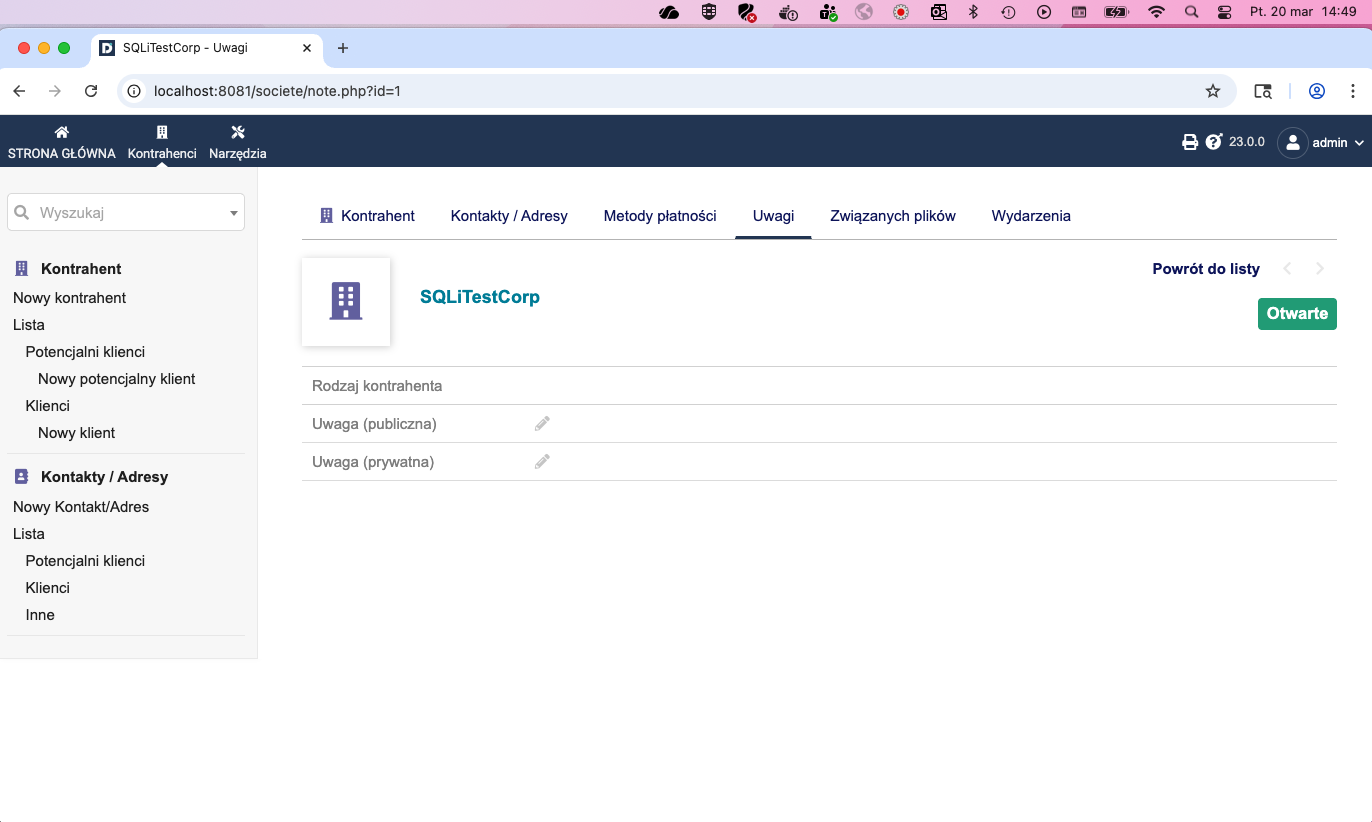View site information icon in address bar
Image resolution: width=1372 pixels, height=822 pixels.
pos(136,91)
